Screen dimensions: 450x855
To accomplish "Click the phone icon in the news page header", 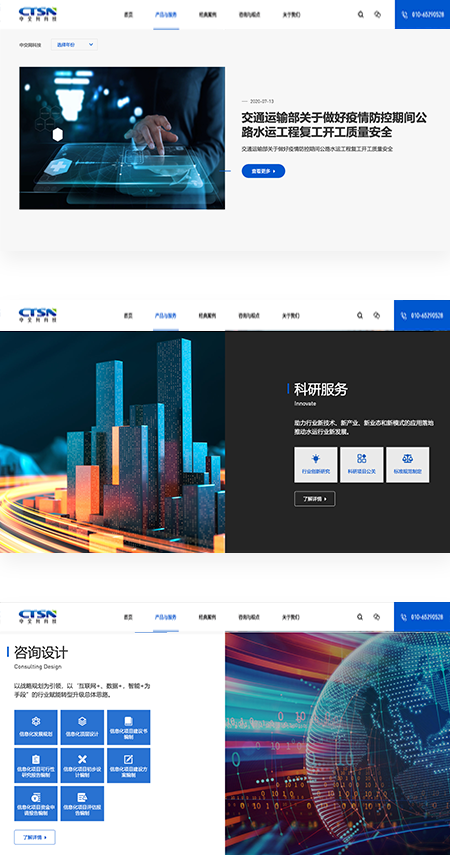I will tap(404, 15).
